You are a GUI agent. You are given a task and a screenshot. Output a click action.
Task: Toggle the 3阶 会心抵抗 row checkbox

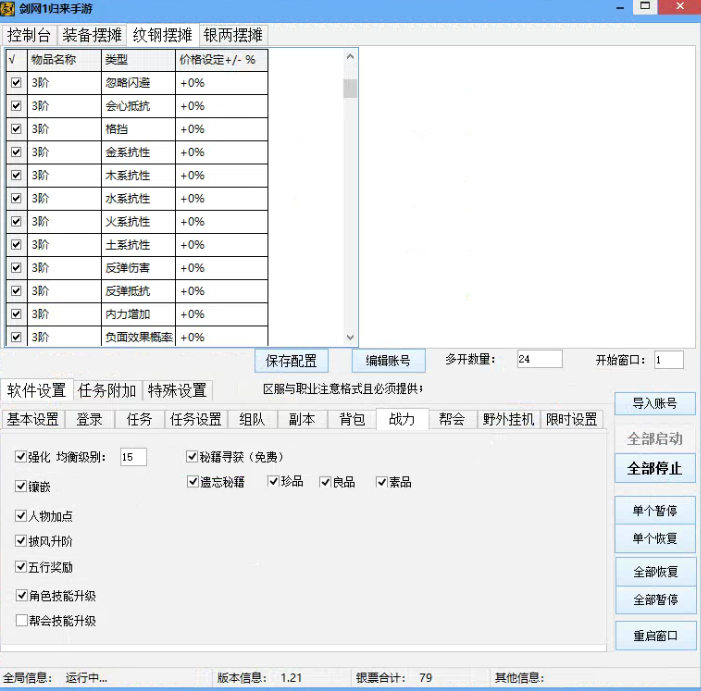17,106
